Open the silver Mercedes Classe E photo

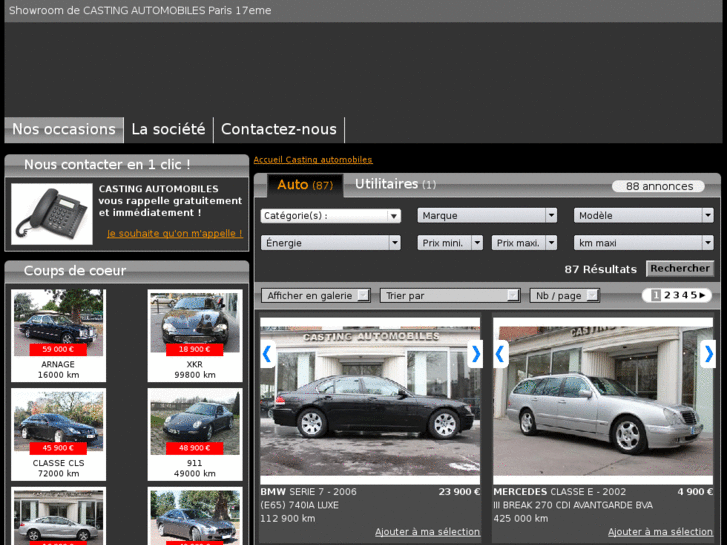(603, 401)
